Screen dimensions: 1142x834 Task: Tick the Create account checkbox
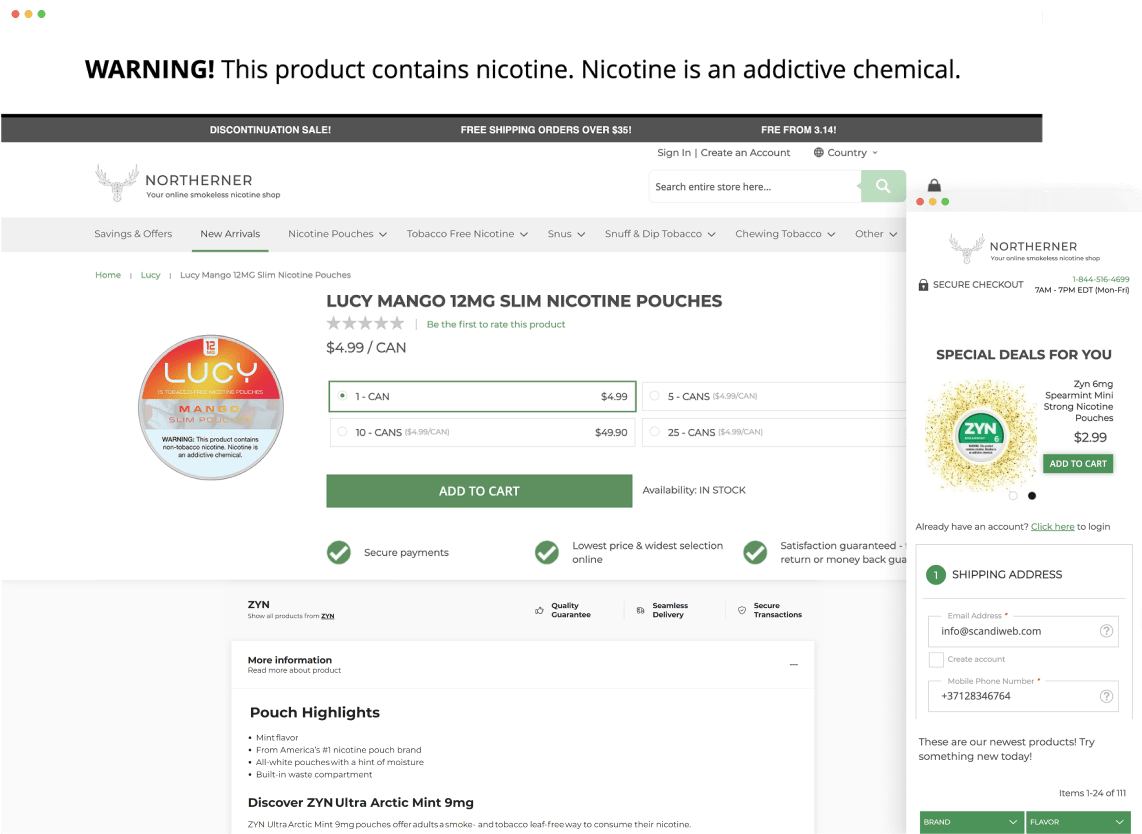click(x=937, y=659)
